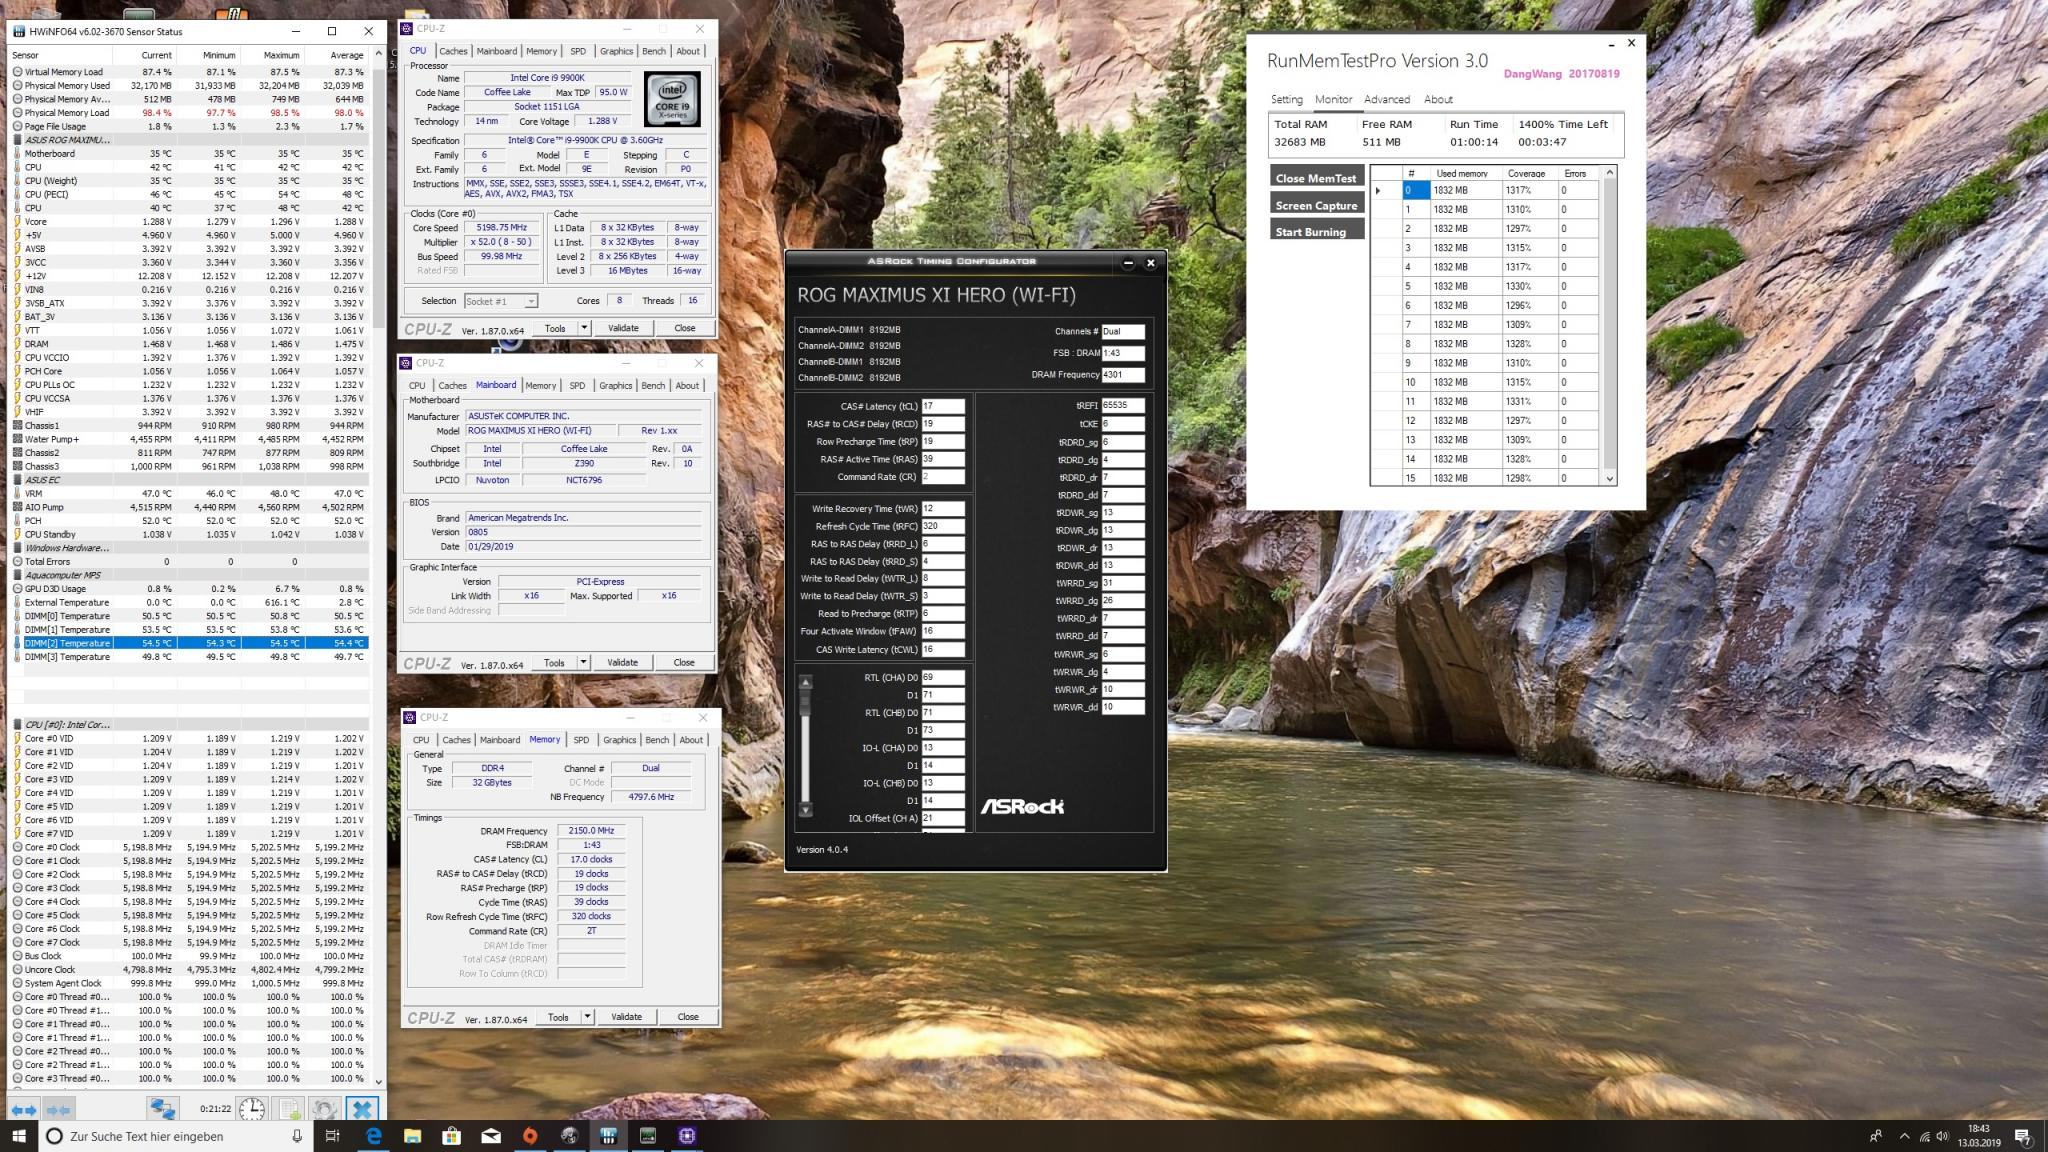Open File Explorer from taskbar
The height and width of the screenshot is (1152, 2048).
click(412, 1136)
